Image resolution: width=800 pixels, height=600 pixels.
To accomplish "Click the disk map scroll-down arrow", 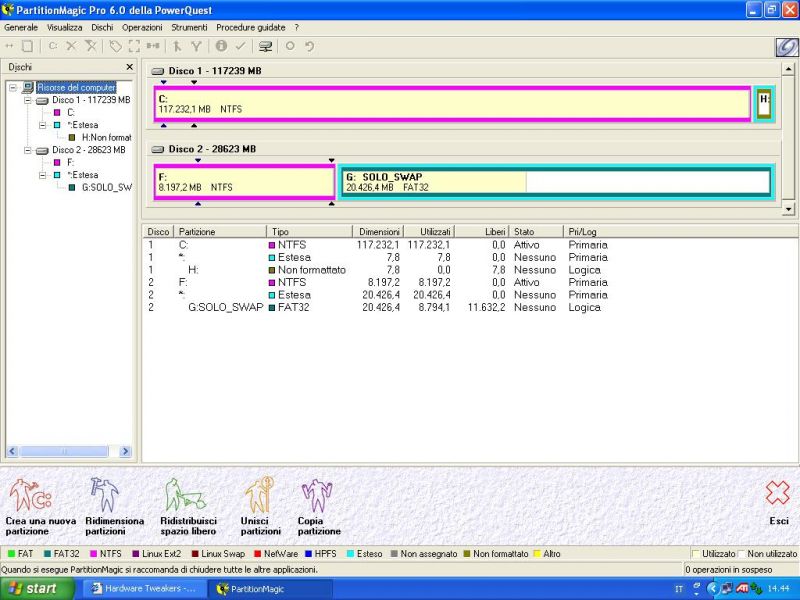I will [x=788, y=209].
